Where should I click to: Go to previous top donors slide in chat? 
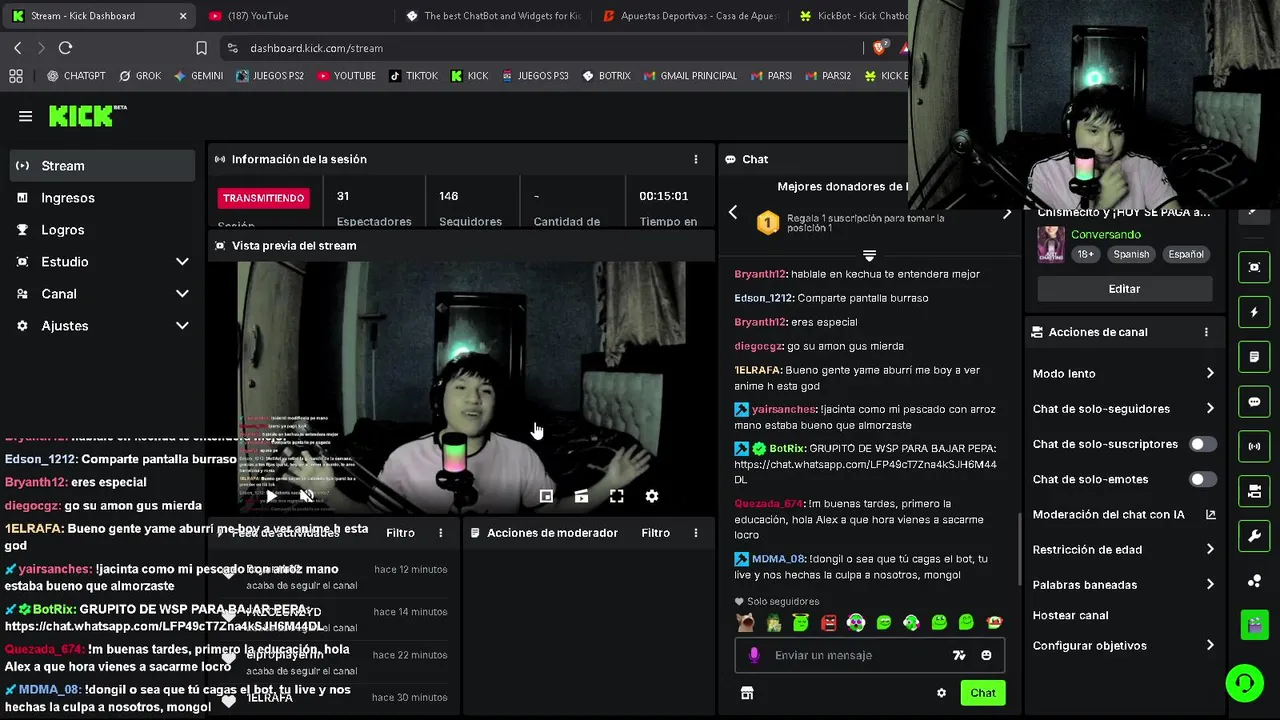tap(733, 212)
